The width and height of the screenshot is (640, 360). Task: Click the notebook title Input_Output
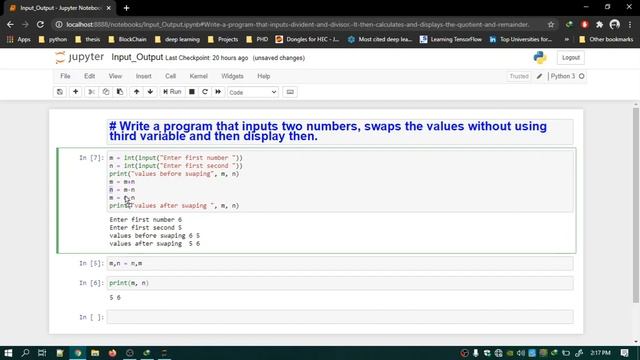pyautogui.click(x=137, y=57)
